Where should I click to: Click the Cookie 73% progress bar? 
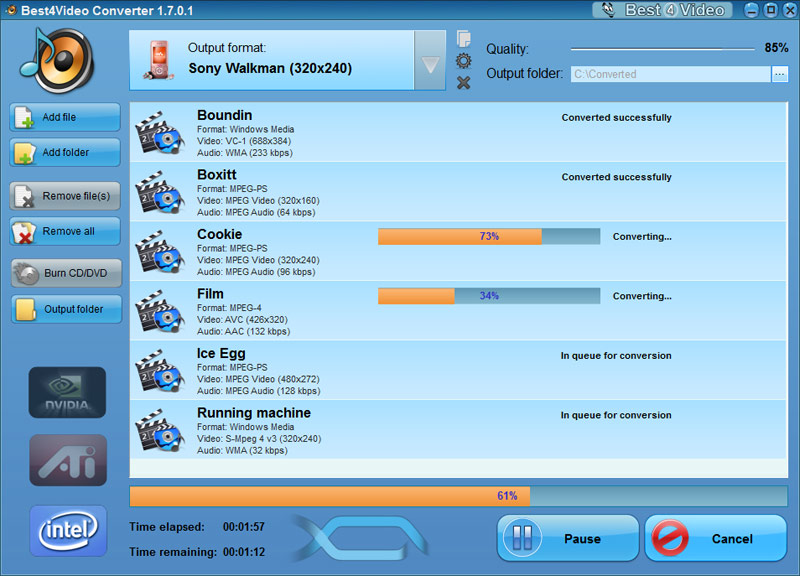[x=489, y=236]
